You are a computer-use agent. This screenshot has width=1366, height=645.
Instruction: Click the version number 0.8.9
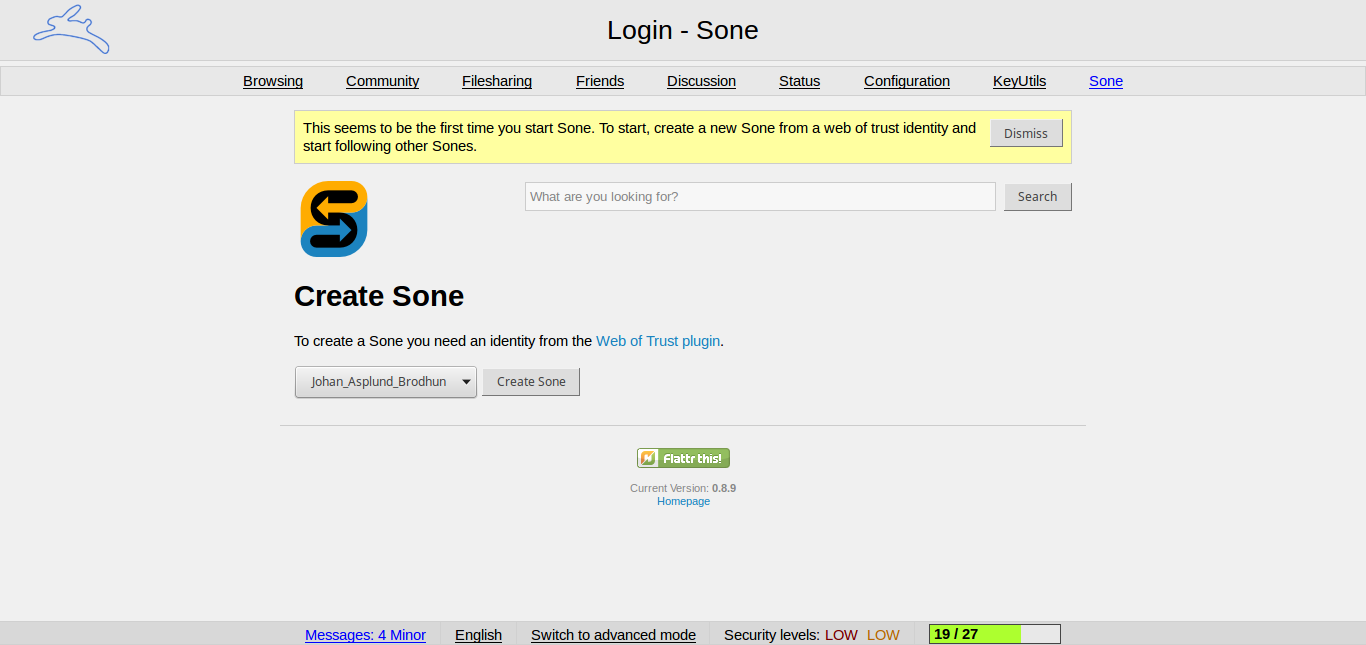(724, 488)
